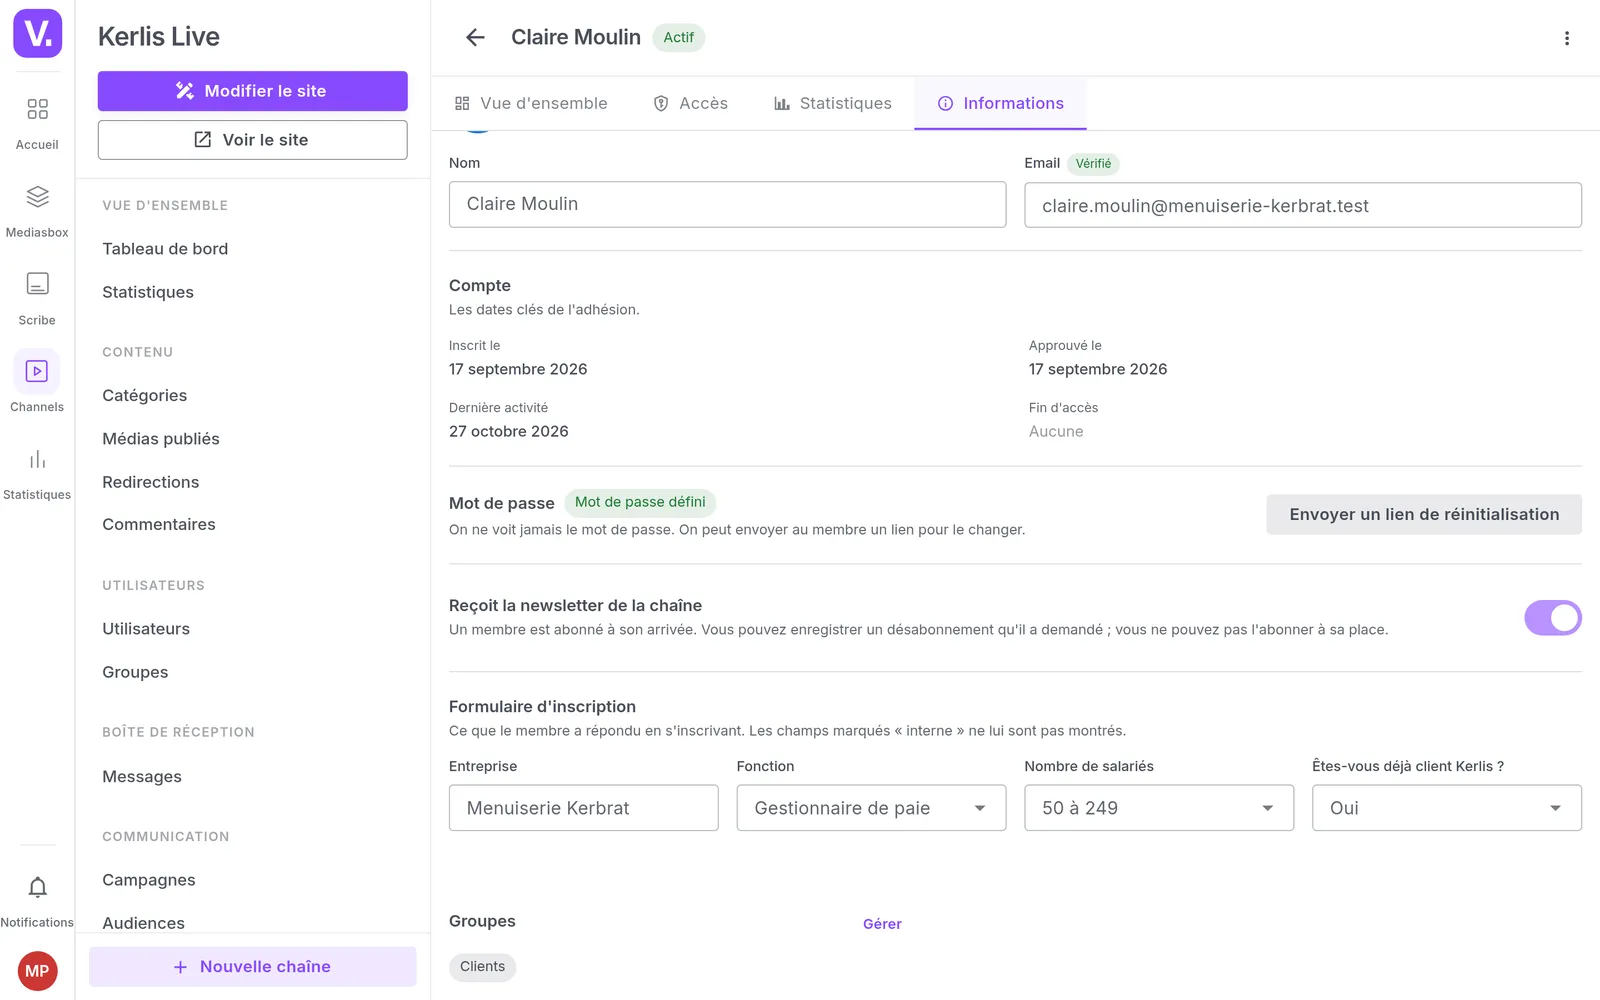
Task: Open the Êtes-vous déjà client Kerlis dropdown
Action: [1446, 808]
